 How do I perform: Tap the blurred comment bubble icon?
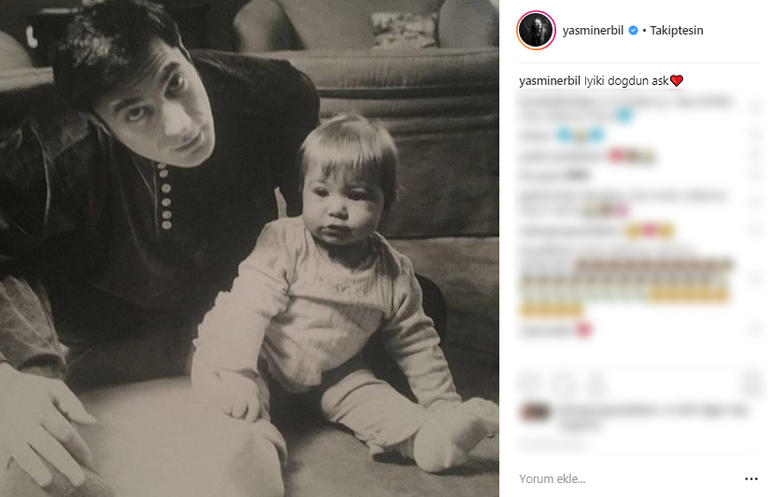[x=563, y=383]
